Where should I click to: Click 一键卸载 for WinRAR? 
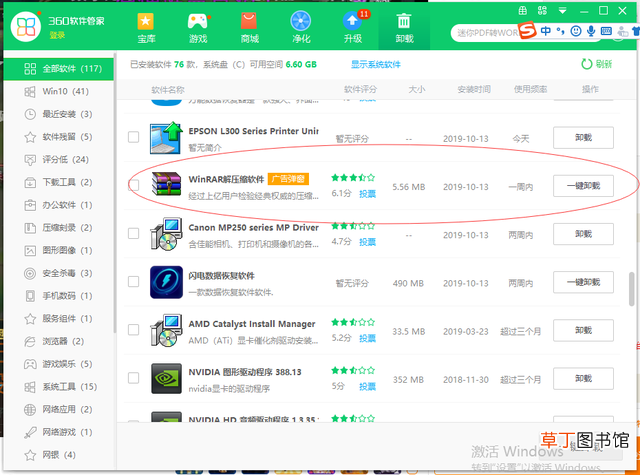583,186
